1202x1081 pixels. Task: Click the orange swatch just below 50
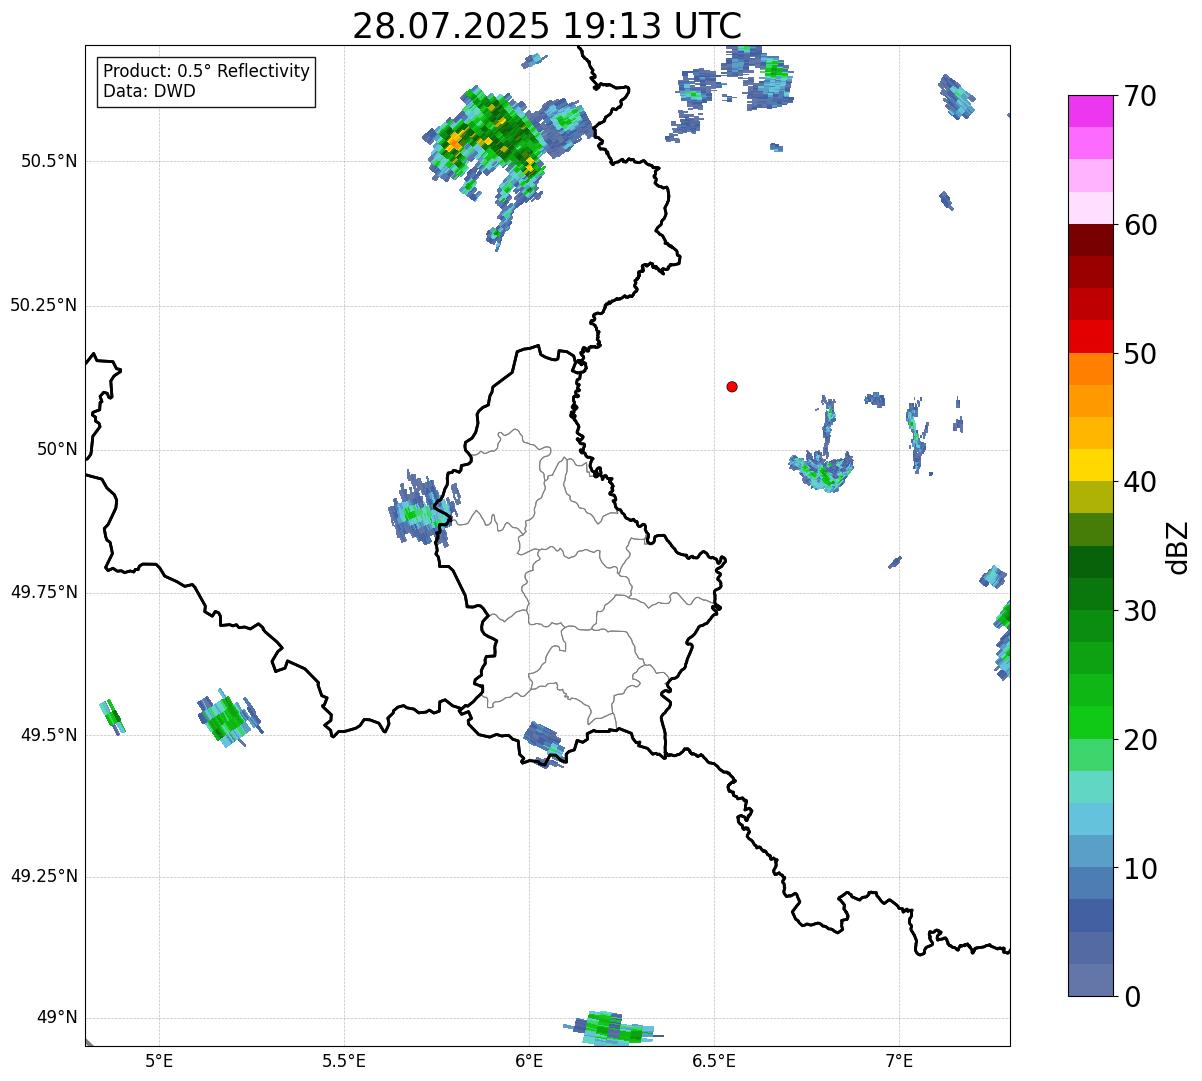1091,369
